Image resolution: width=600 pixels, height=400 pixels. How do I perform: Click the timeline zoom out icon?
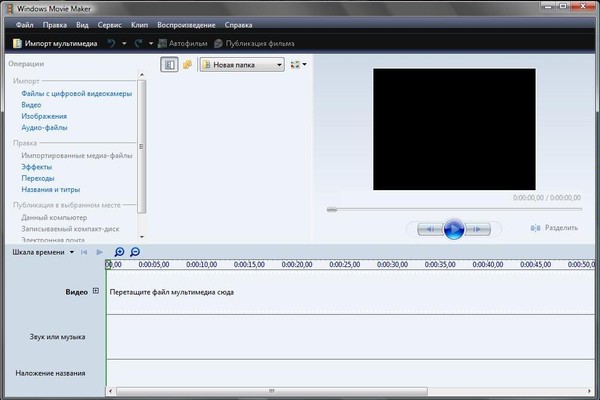click(x=135, y=252)
